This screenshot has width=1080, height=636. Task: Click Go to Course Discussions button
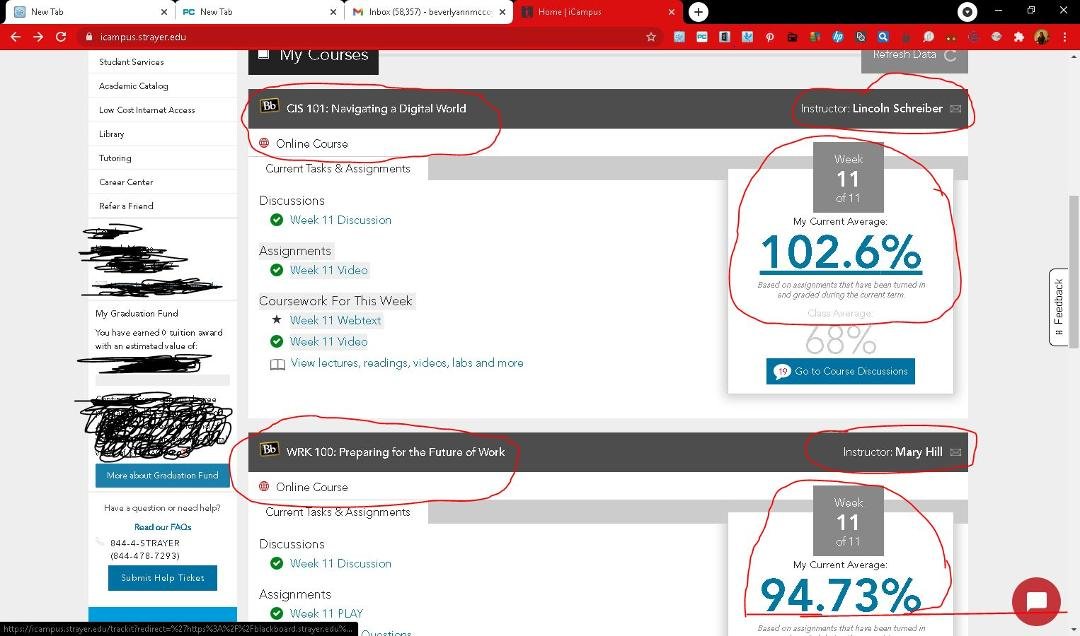pos(840,371)
